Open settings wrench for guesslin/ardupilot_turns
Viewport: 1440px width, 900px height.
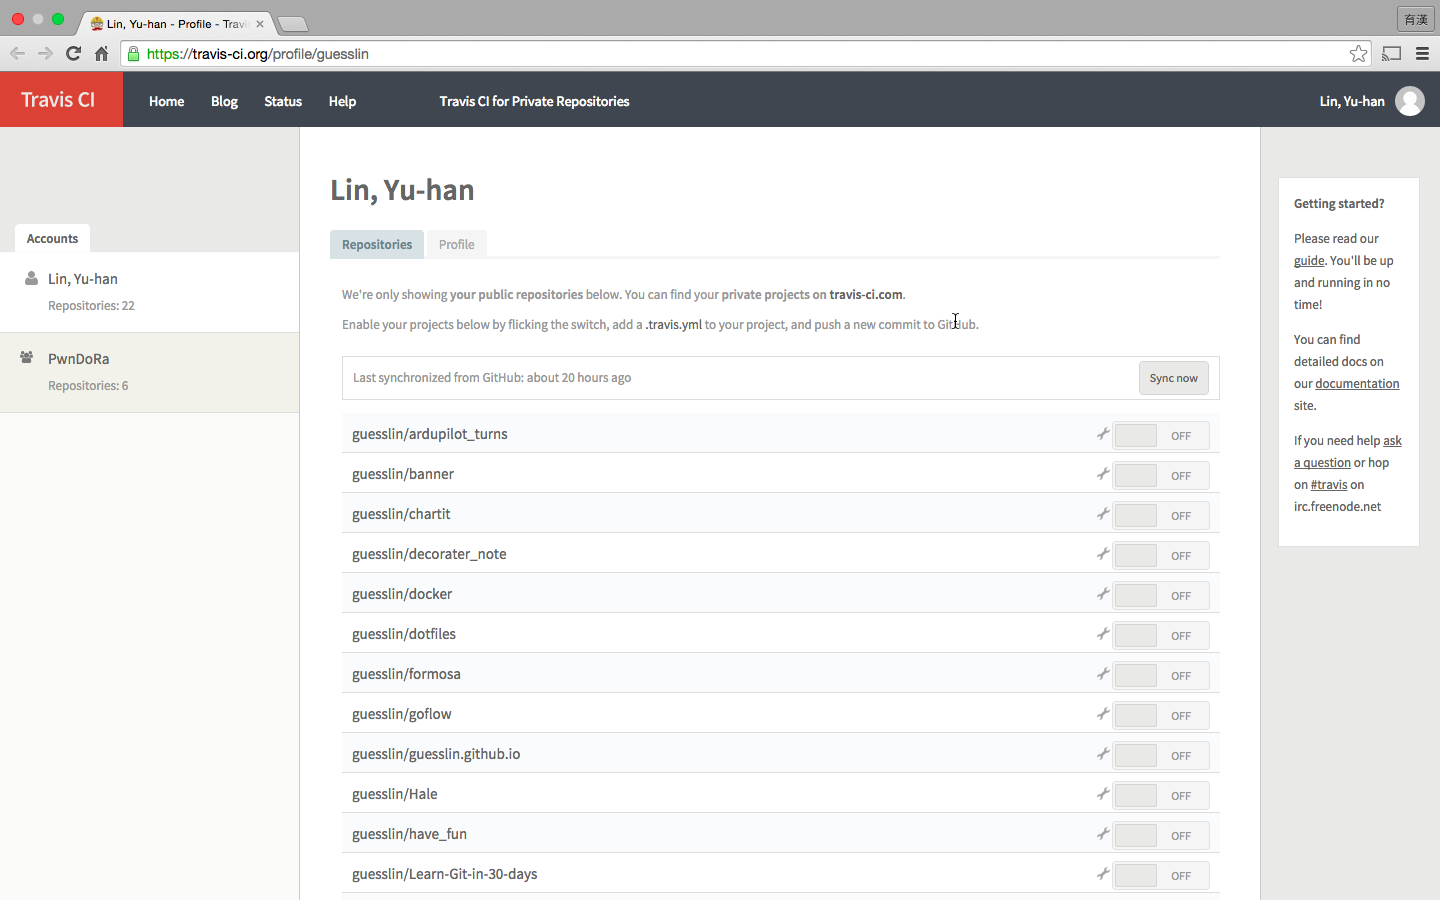pos(1103,434)
